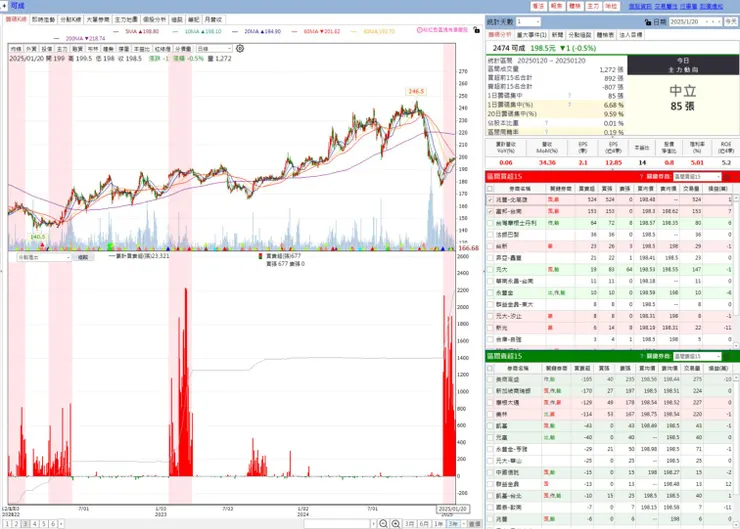
Task: Click the lock icon beside the 日期 field
Action: click(648, 22)
